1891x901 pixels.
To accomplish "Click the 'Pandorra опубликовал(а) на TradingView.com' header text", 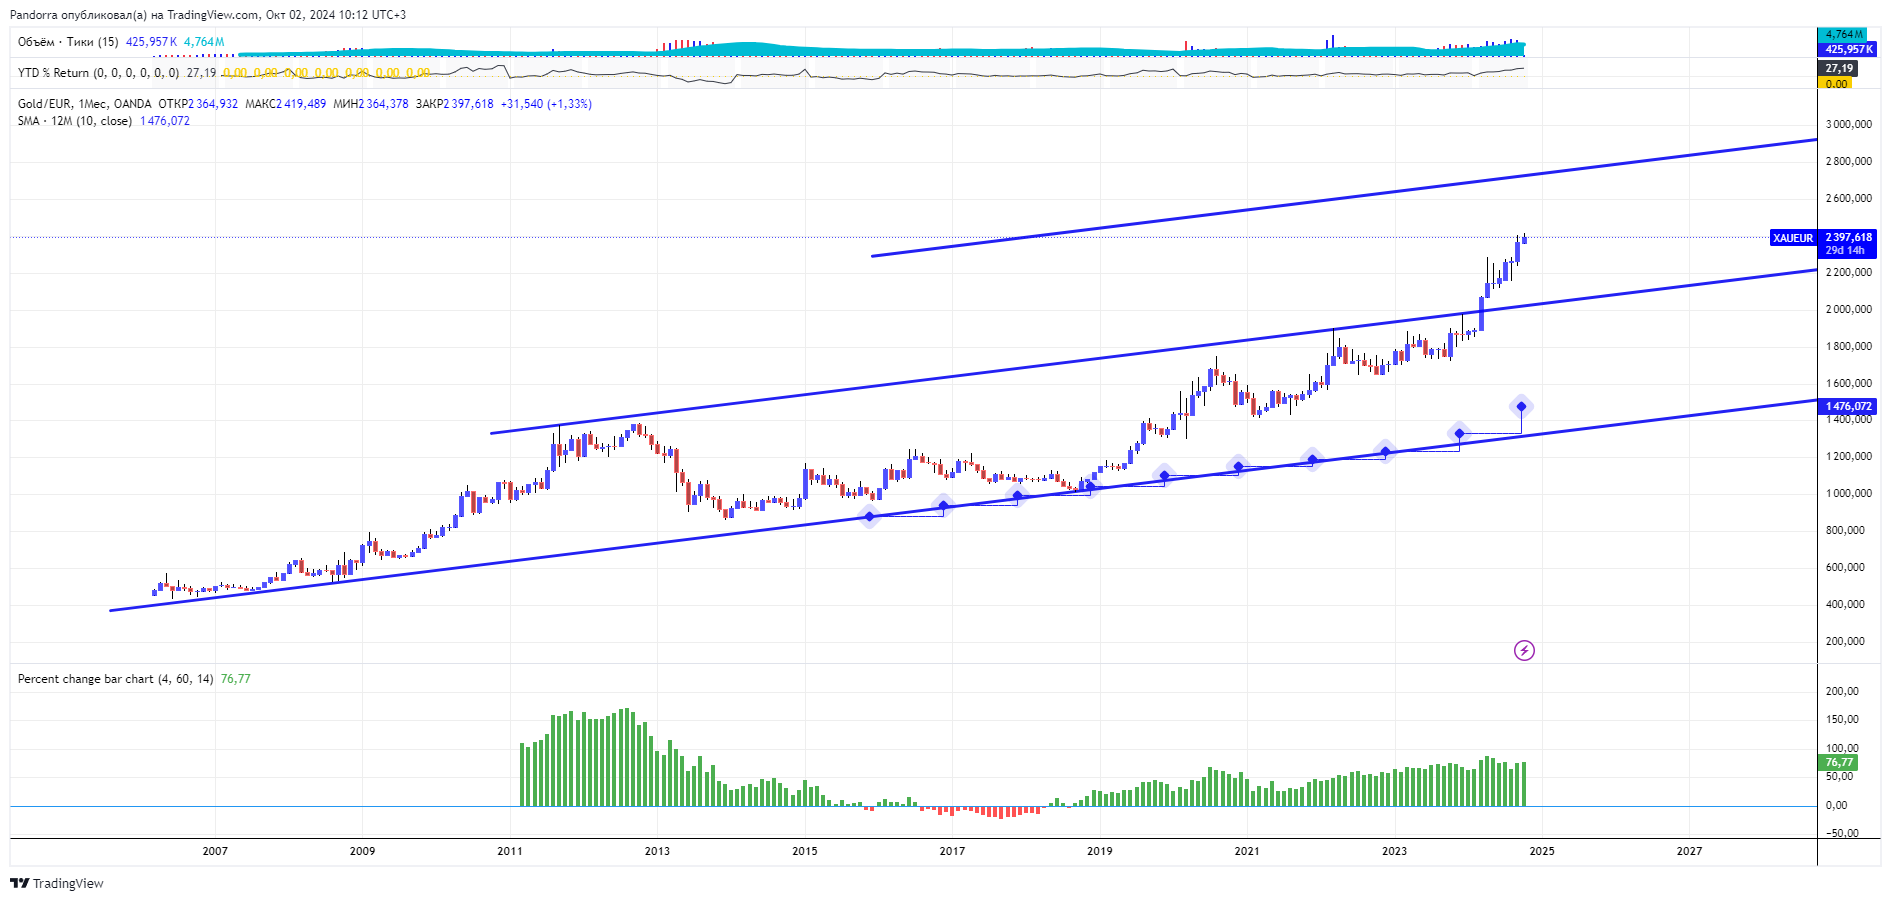I will pyautogui.click(x=135, y=15).
